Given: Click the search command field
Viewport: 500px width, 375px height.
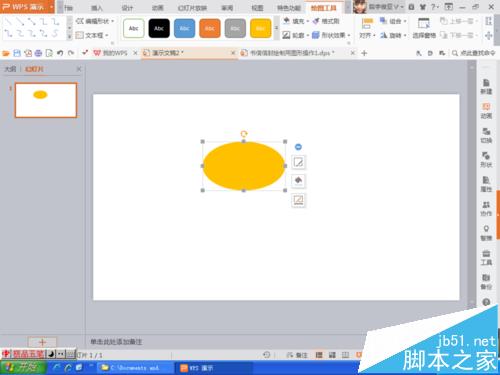Looking at the screenshot, I should [x=473, y=53].
